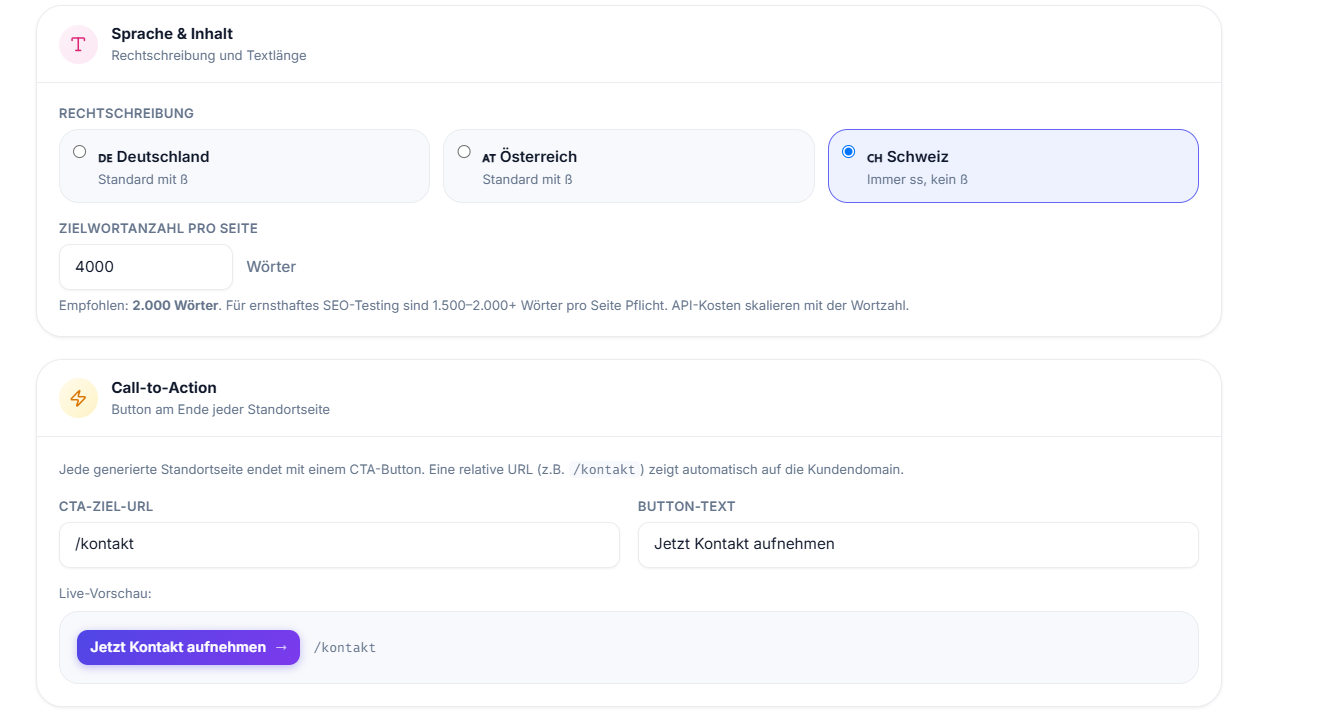Click the 'Empfohlen: 2.000 Wörter' hint text
This screenshot has width=1329, height=716.
[x=139, y=305]
